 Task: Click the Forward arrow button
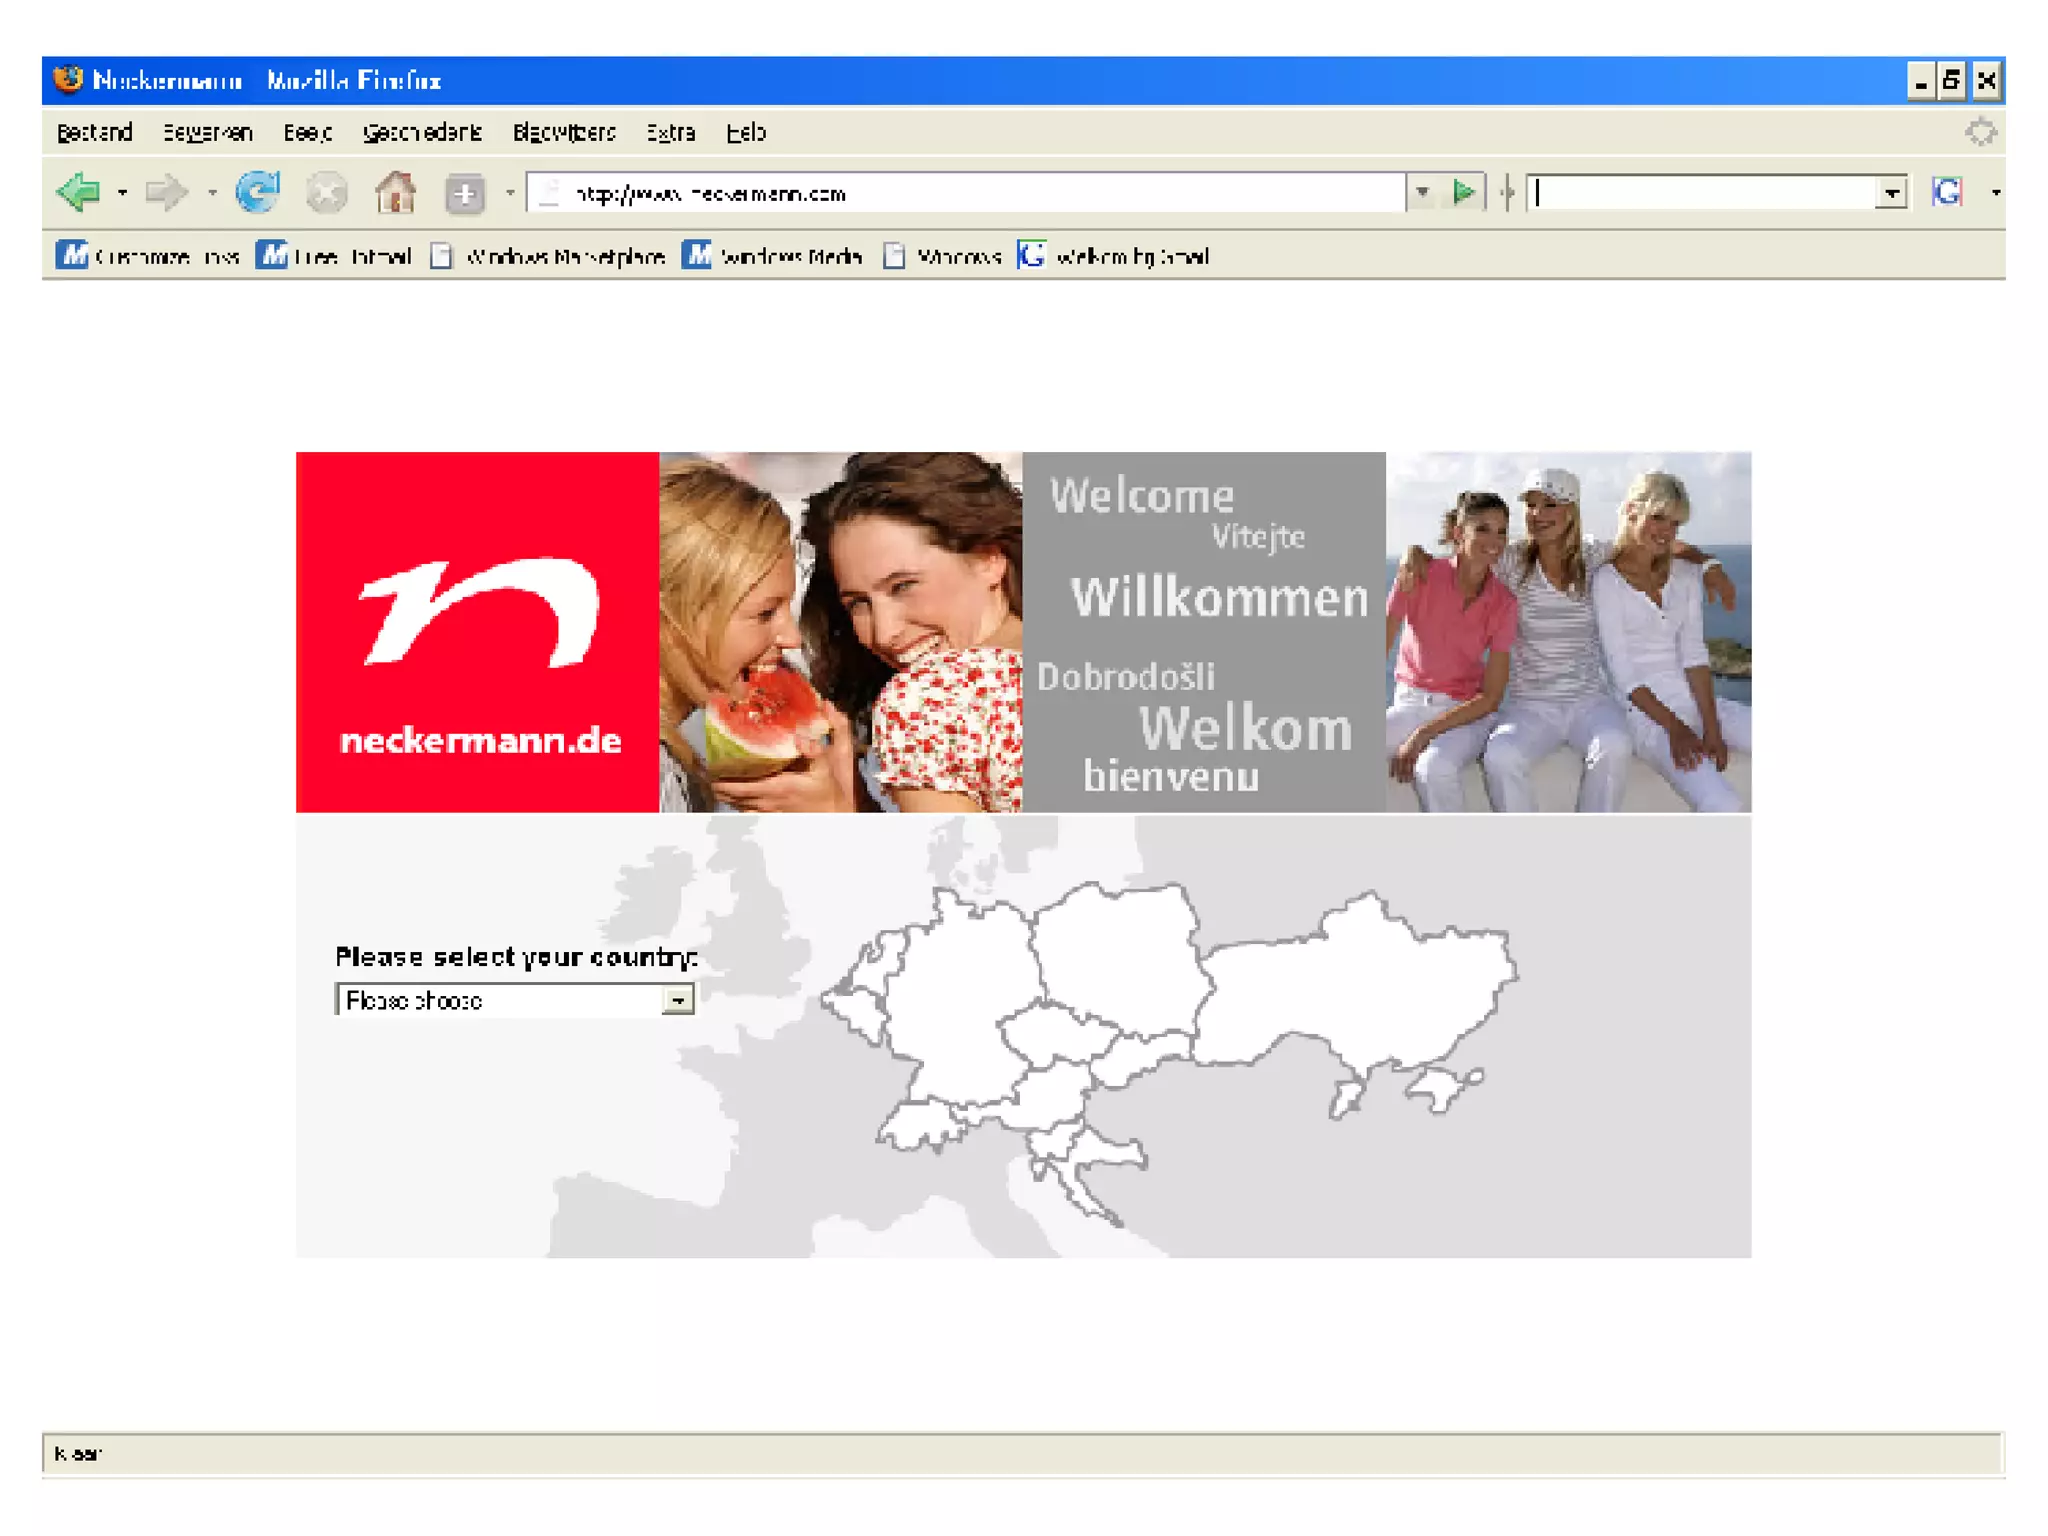point(165,192)
